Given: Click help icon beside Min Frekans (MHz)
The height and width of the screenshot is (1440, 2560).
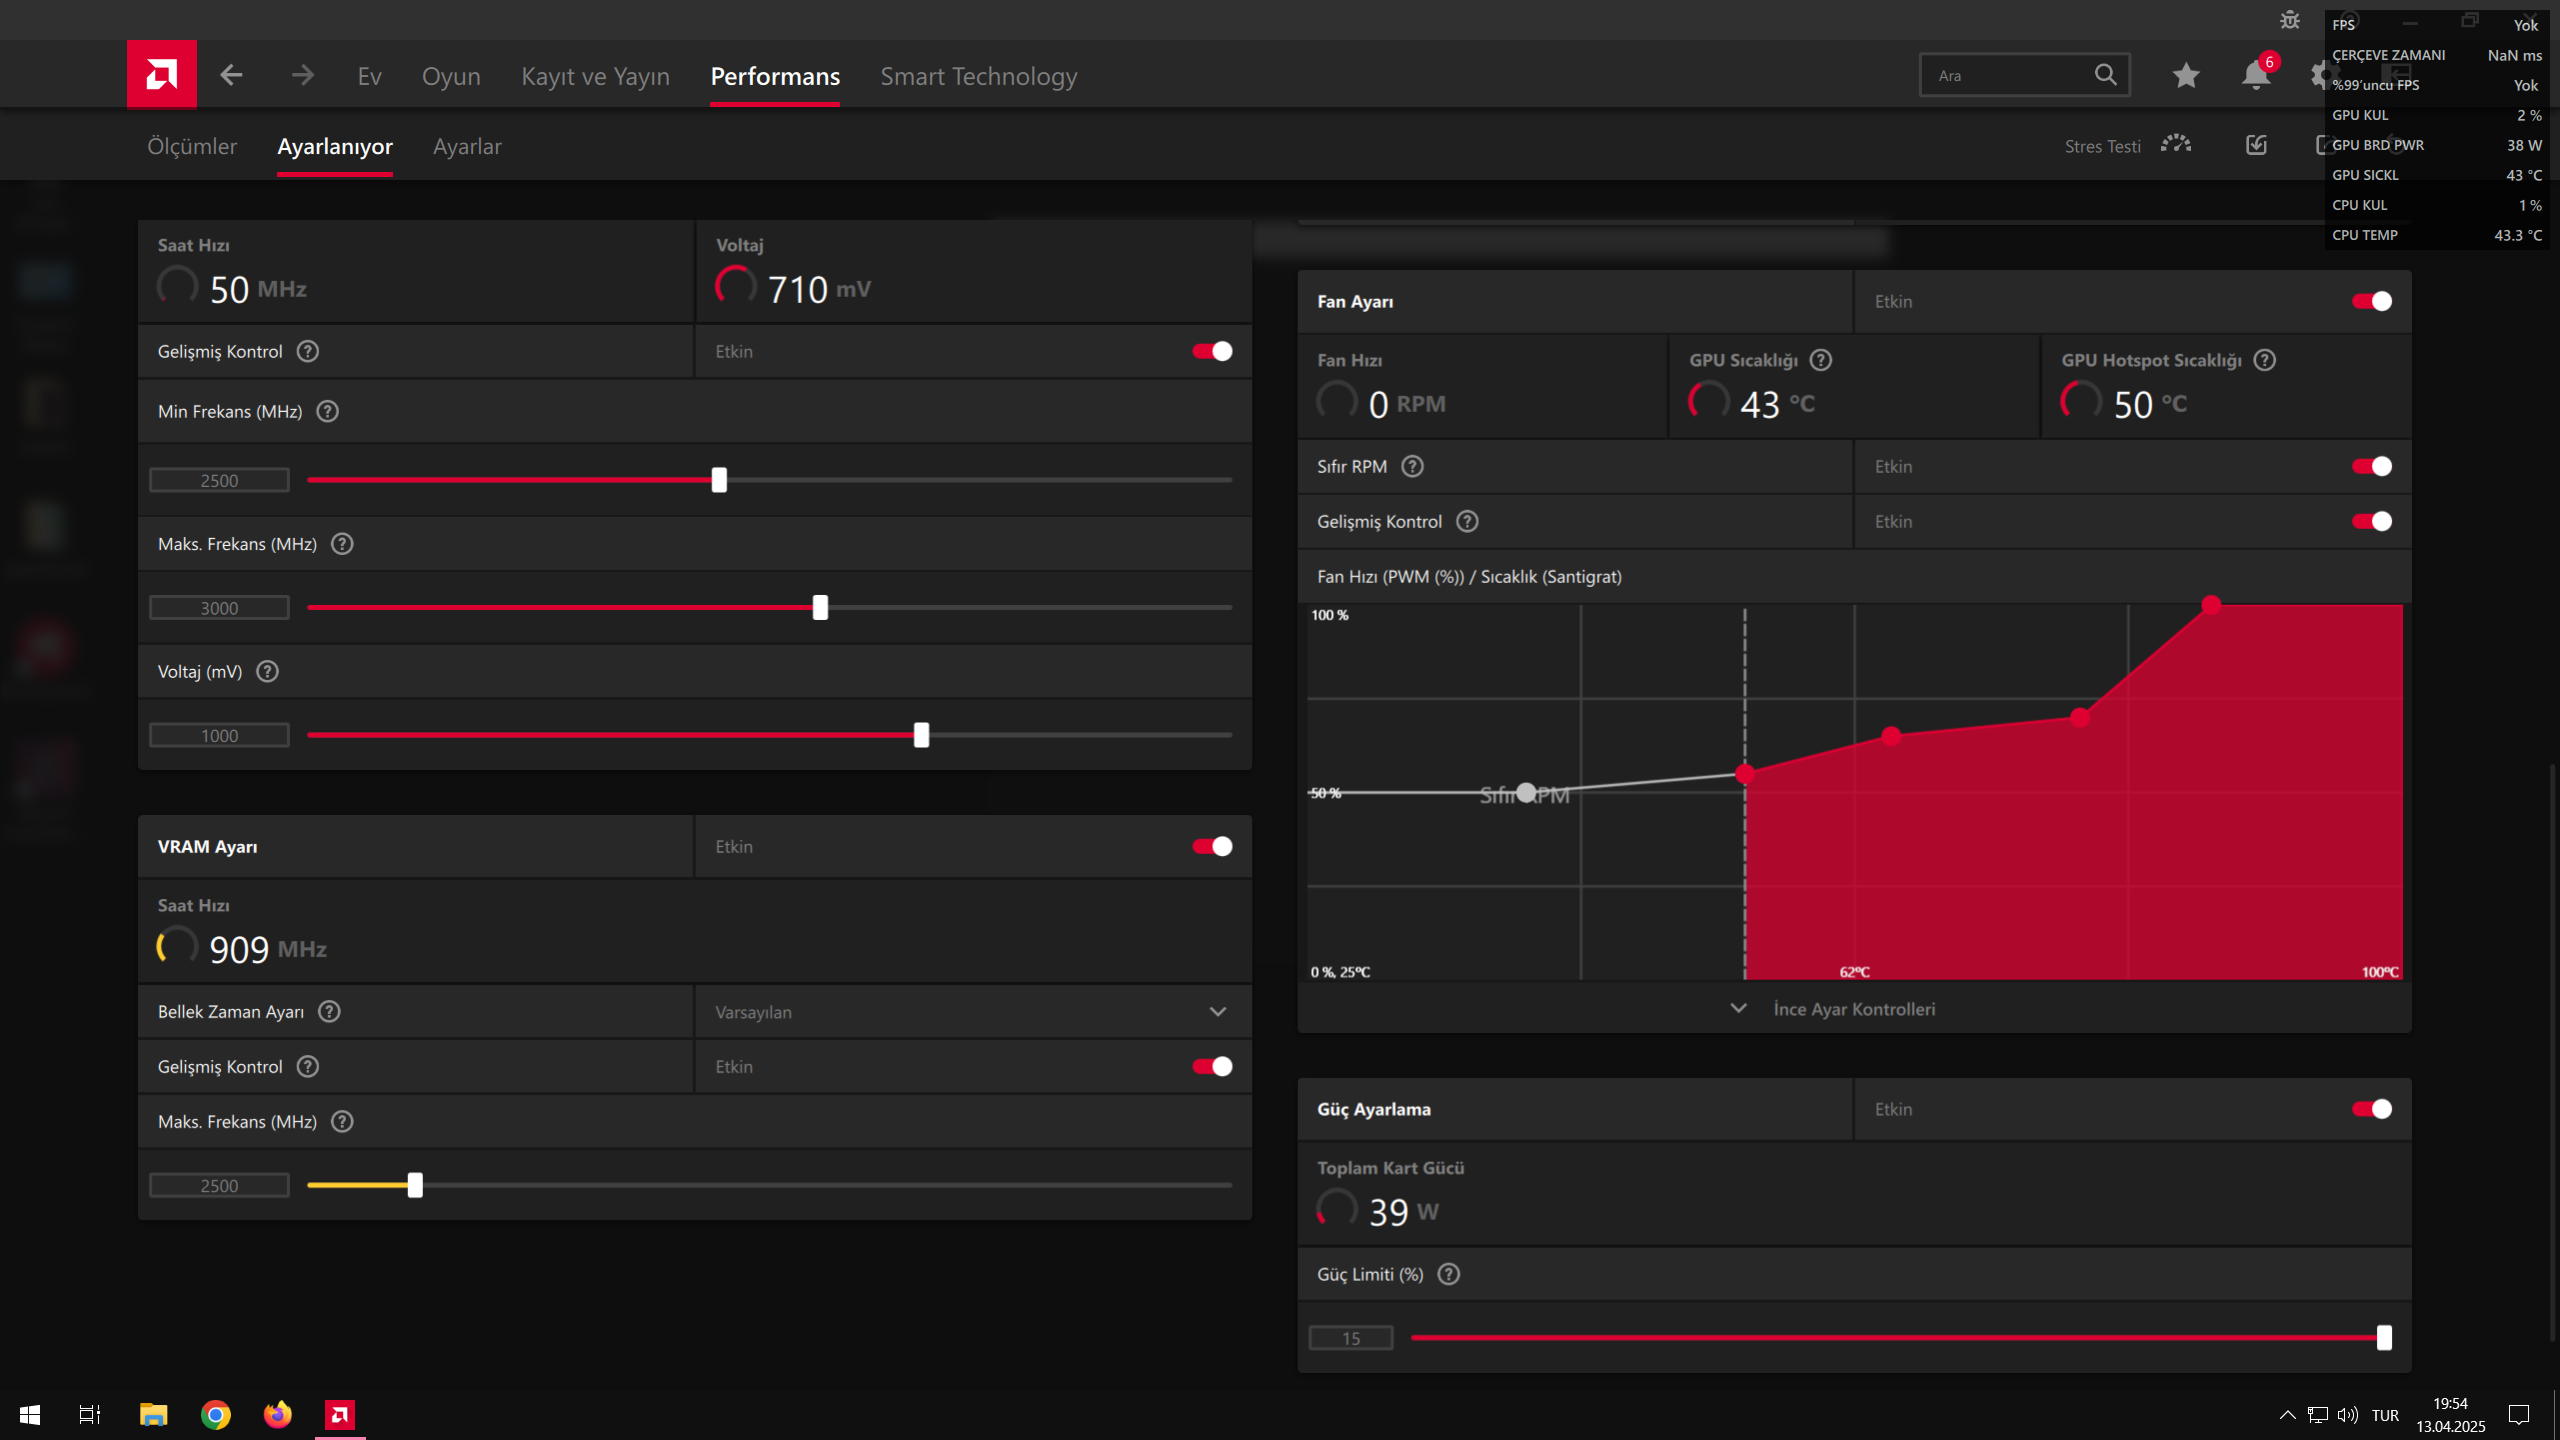Looking at the screenshot, I should (328, 412).
